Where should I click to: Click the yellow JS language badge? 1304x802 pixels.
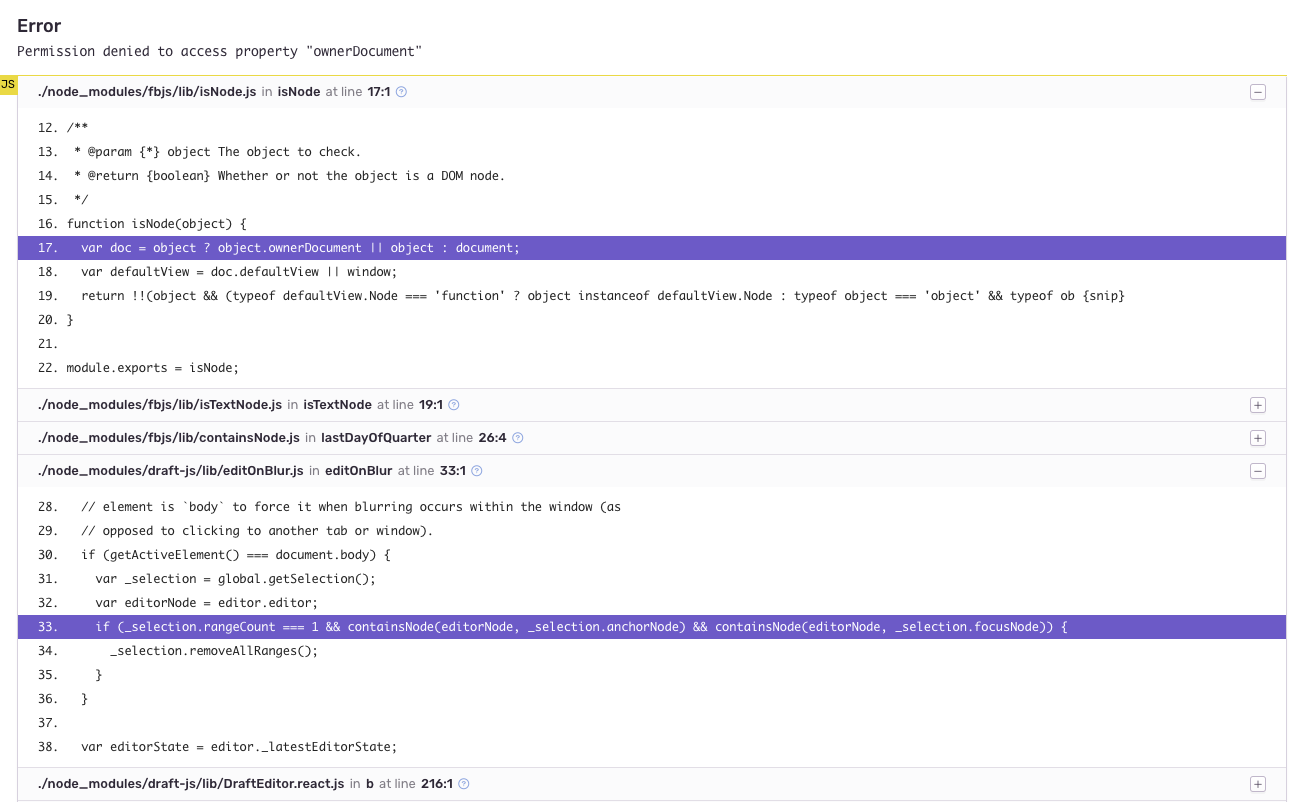(x=8, y=85)
